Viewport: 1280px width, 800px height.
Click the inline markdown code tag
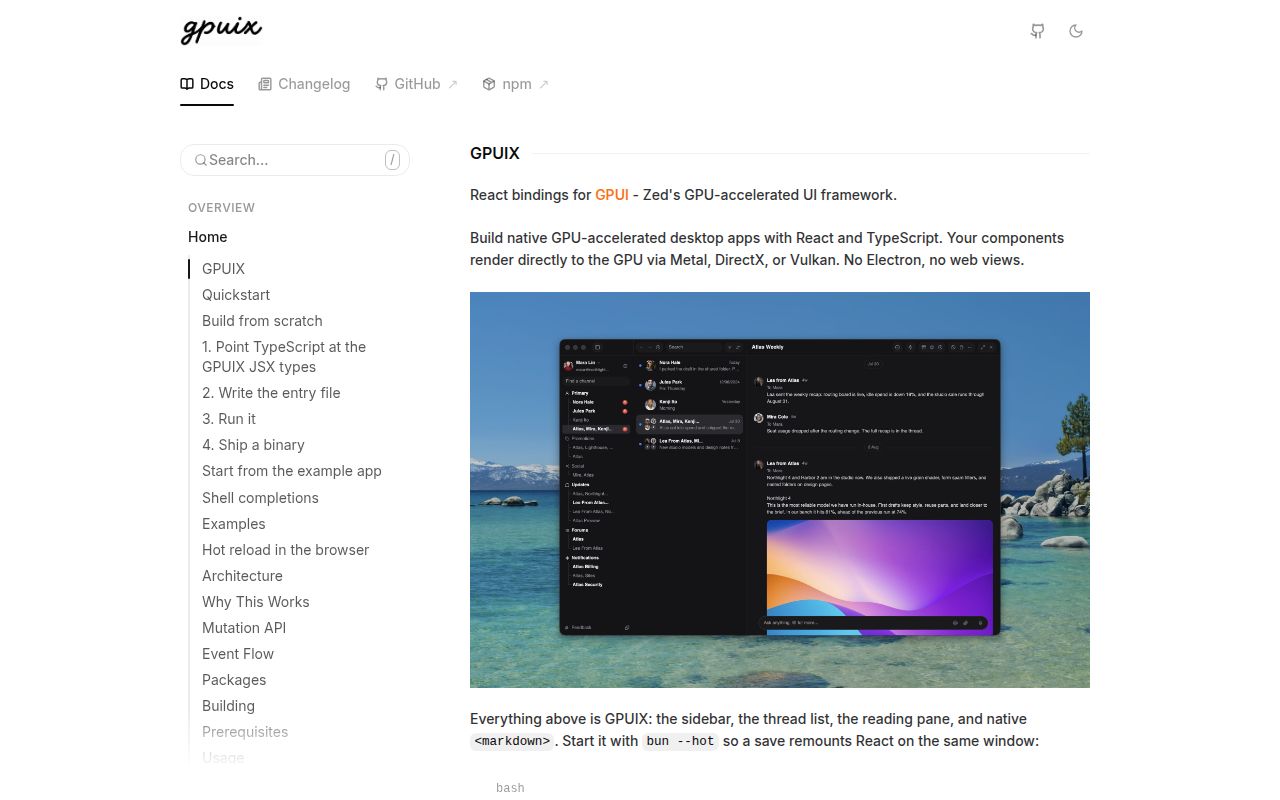[512, 741]
